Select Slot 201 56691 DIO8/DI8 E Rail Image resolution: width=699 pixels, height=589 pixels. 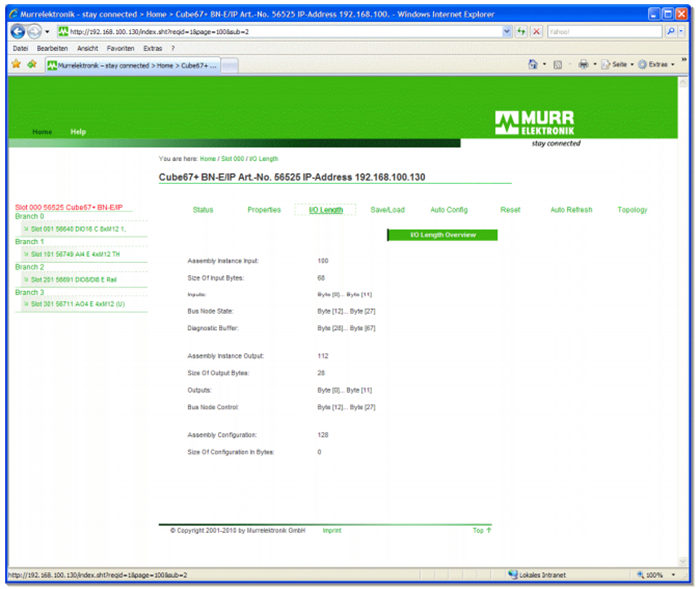[x=74, y=280]
